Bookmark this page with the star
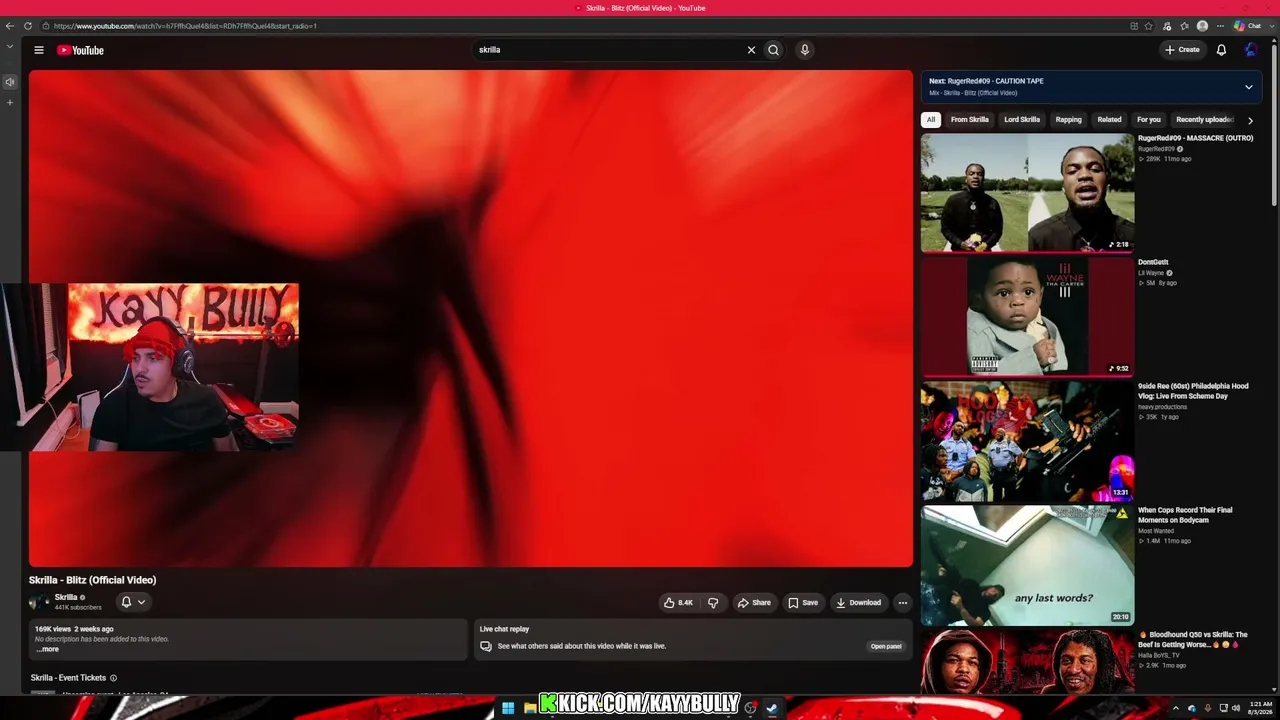Screen dimensions: 1280x720 (x=1149, y=26)
